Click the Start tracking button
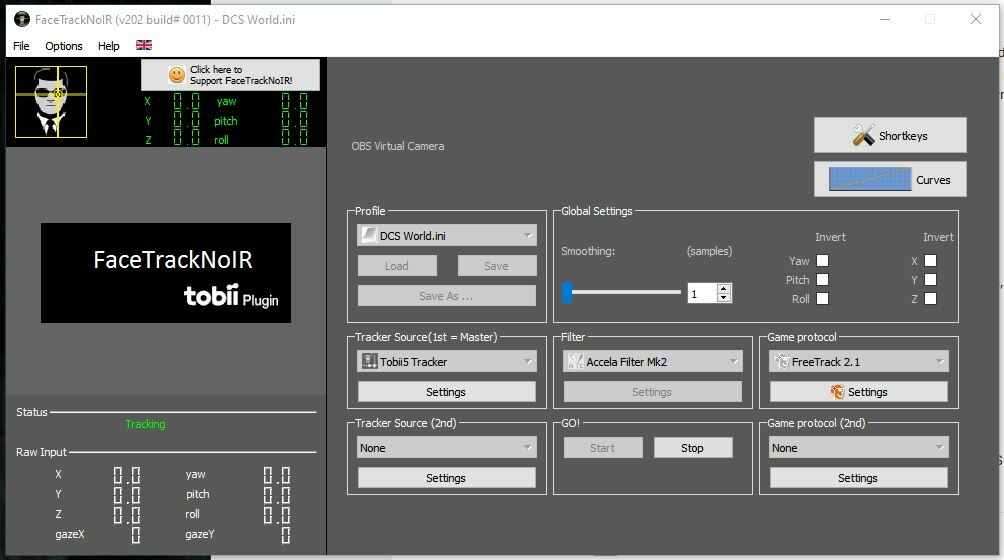Viewport: 1004px width, 560px height. [603, 448]
